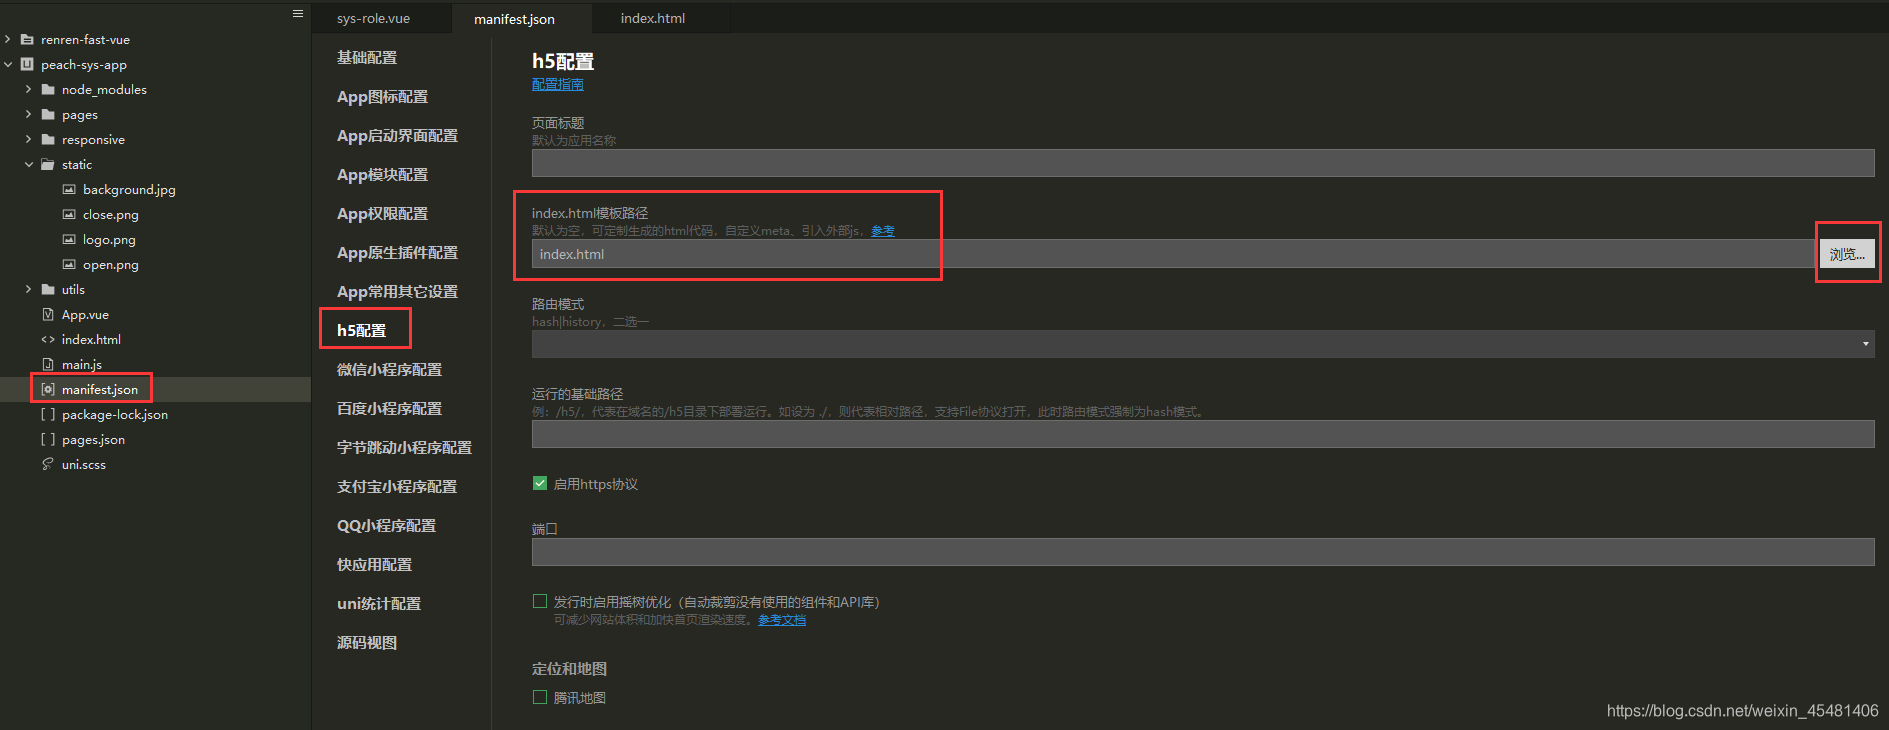Click the index.html template path input
This screenshot has height=730, width=1889.
(1174, 254)
